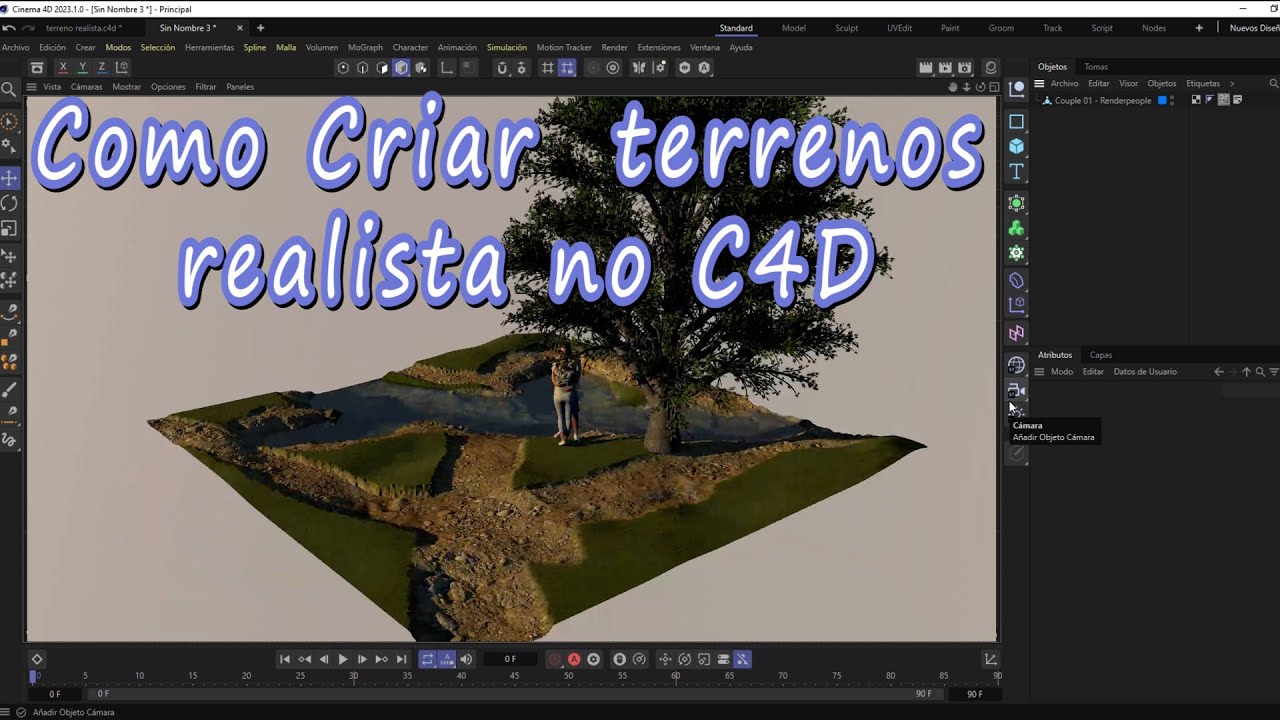Image resolution: width=1280 pixels, height=720 pixels.
Task: Open the MoGraph menu
Action: 365,47
